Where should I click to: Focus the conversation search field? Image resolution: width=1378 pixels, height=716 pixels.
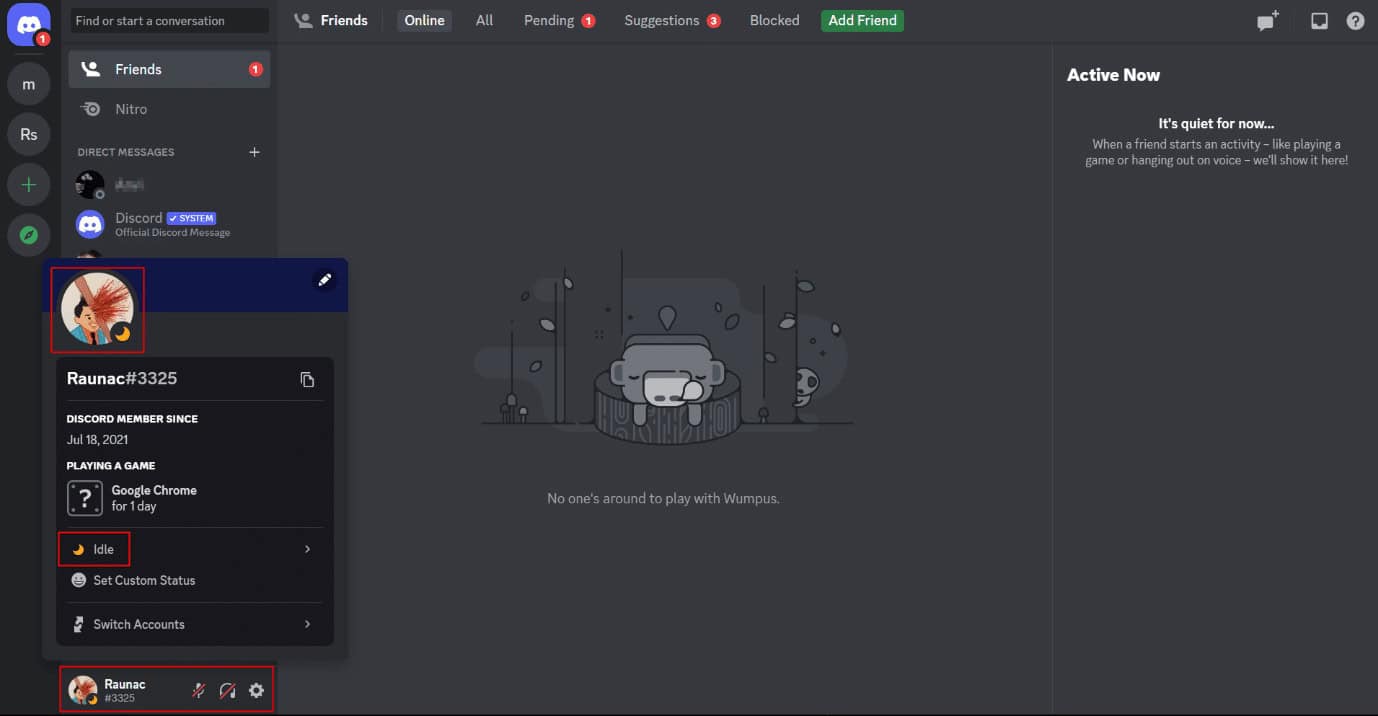click(x=168, y=20)
